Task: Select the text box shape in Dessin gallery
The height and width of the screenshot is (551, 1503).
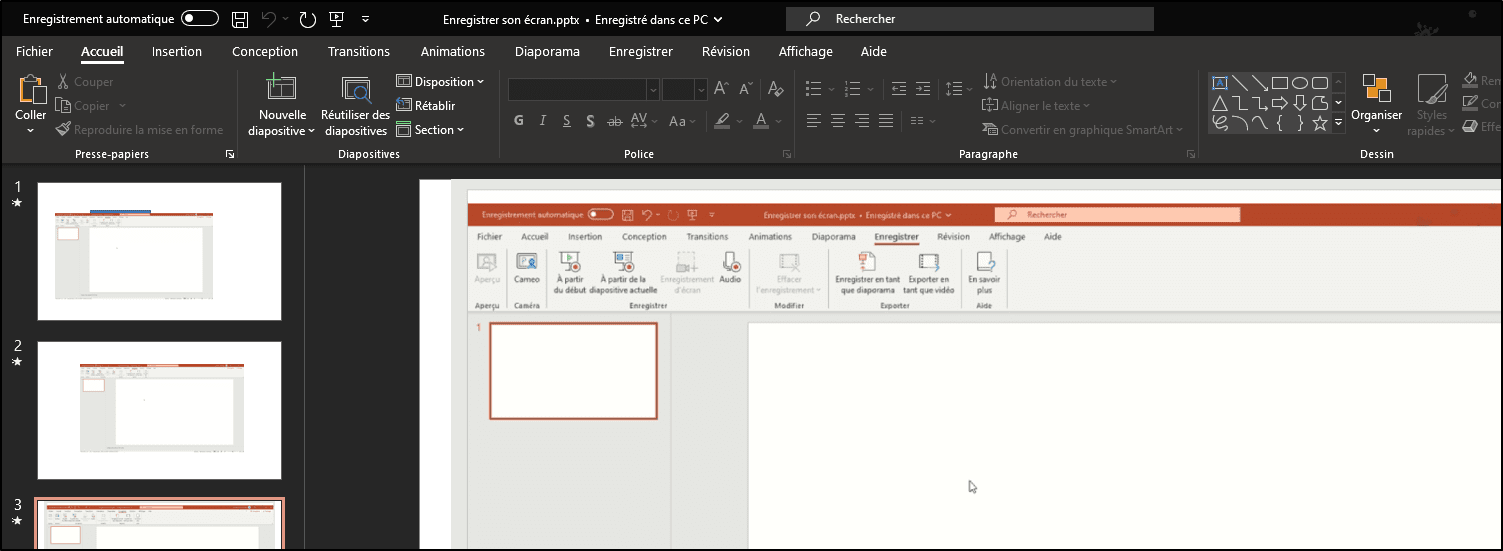Action: click(x=1220, y=83)
